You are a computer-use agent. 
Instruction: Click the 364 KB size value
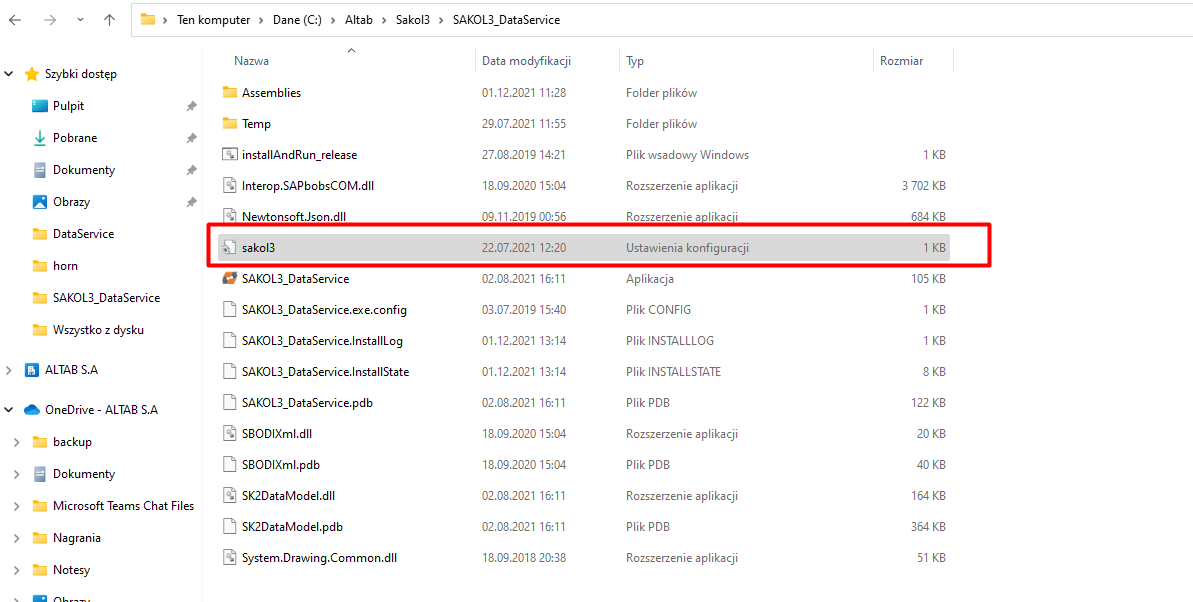[928, 527]
